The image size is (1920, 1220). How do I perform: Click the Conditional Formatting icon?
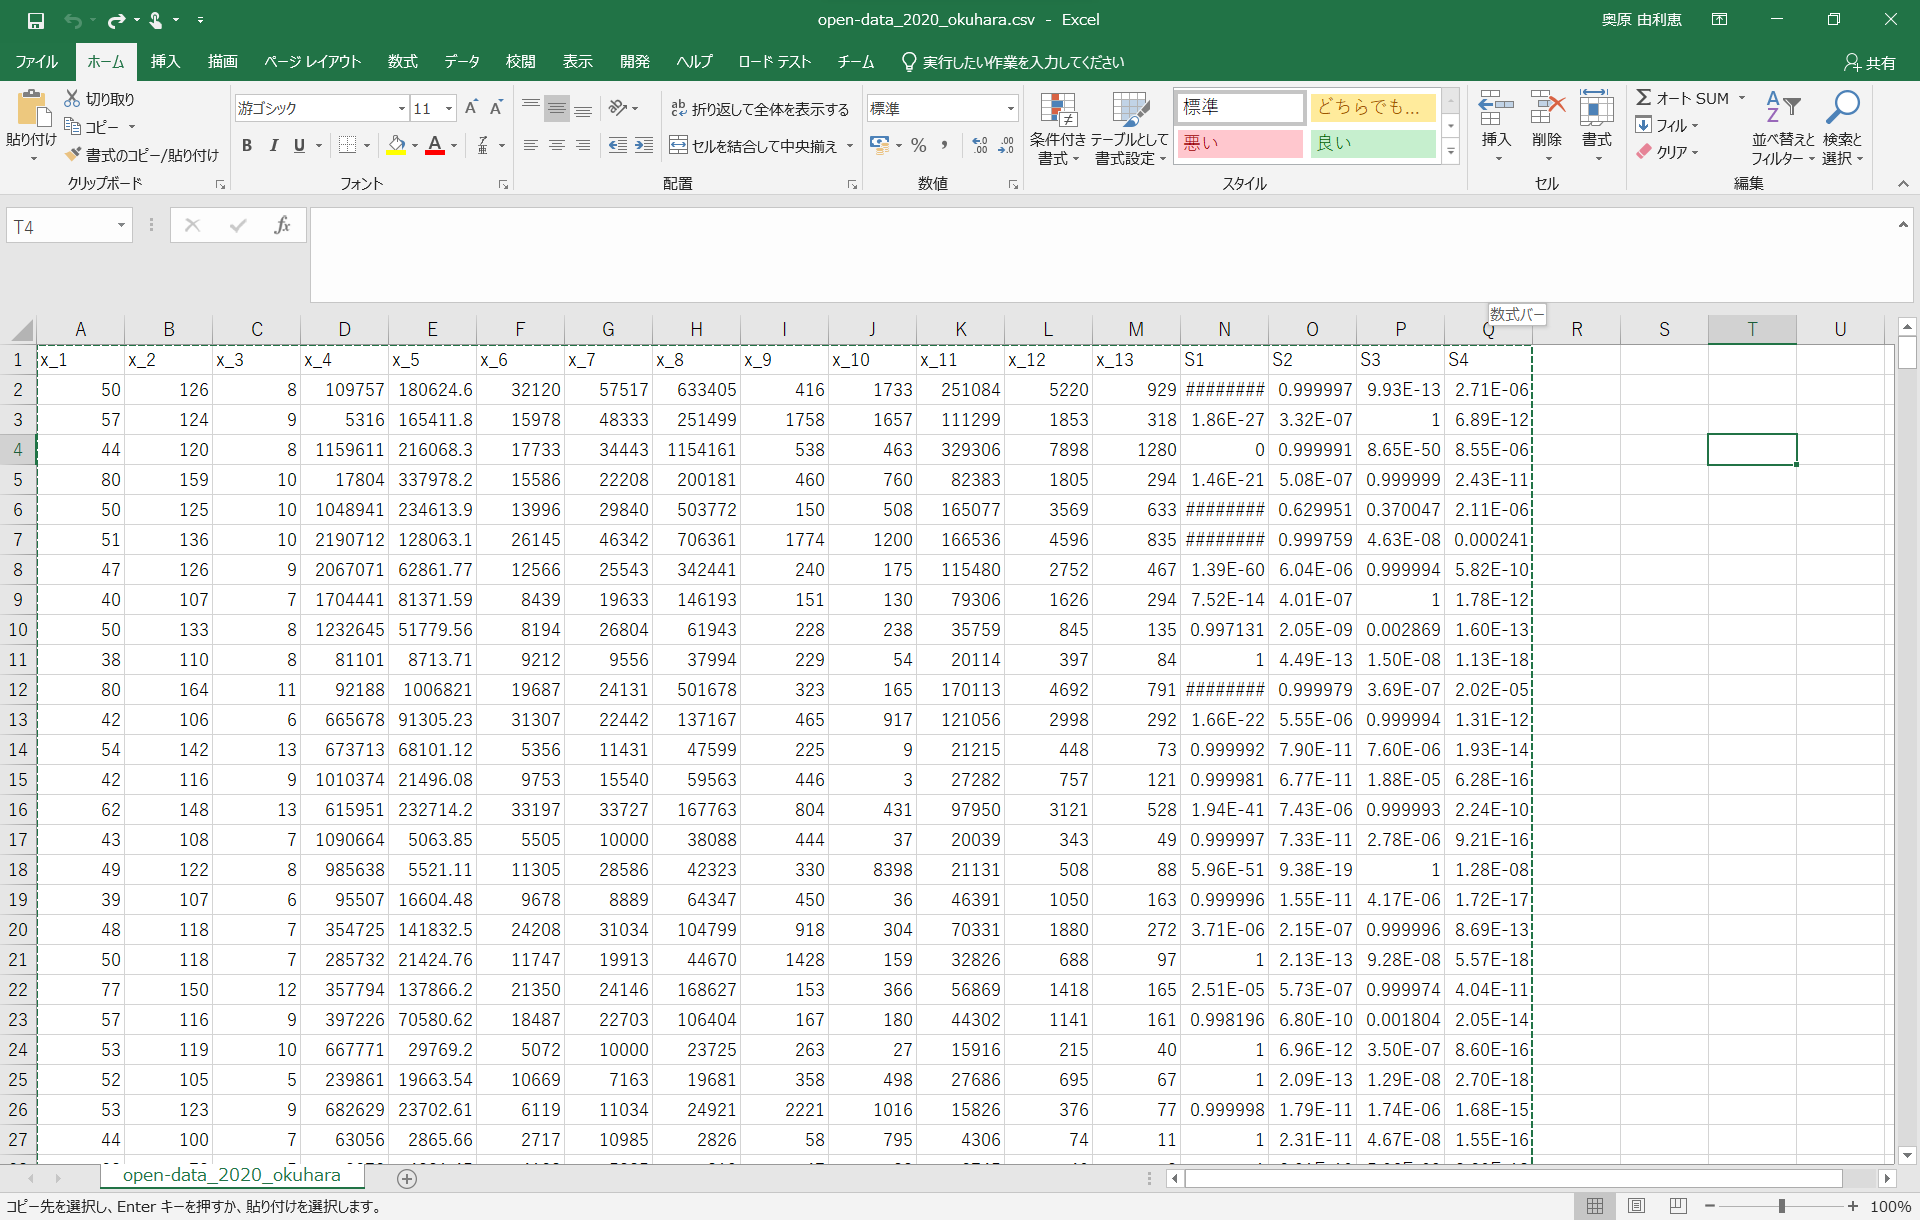pyautogui.click(x=1057, y=111)
